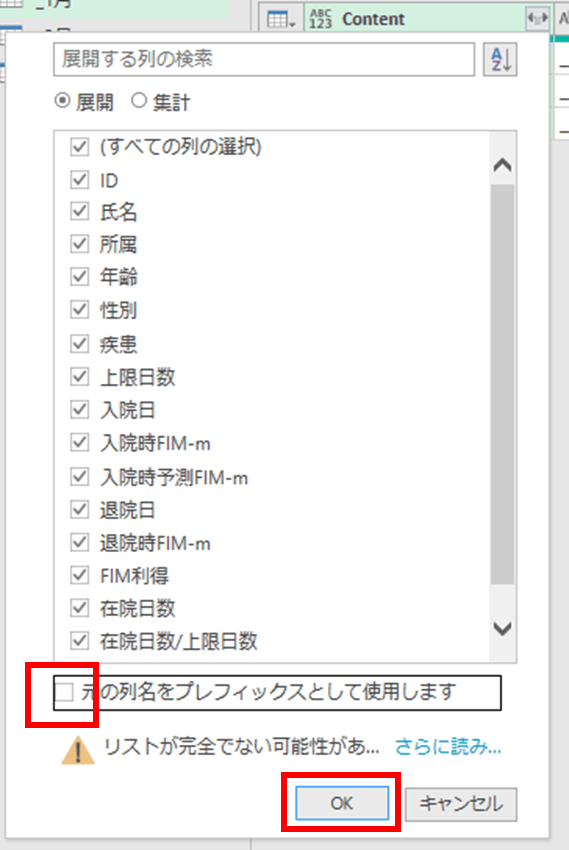Focus the 展開する列の検索 search field

click(x=264, y=59)
